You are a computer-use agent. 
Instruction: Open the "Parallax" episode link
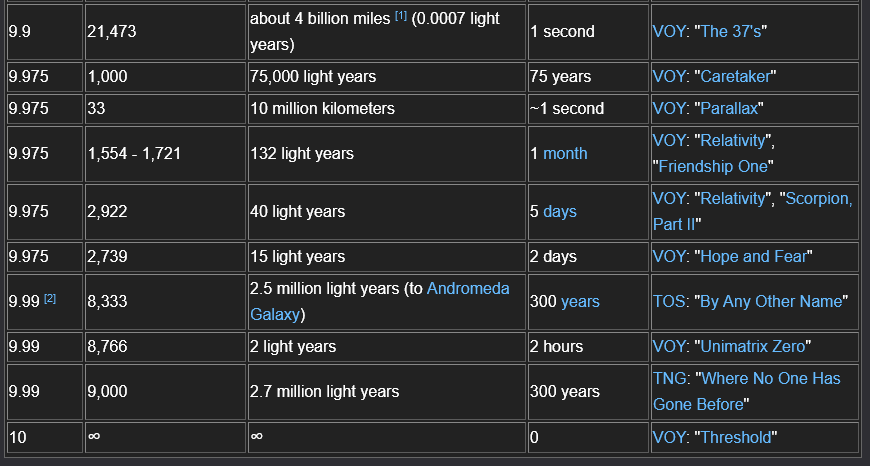pyautogui.click(x=730, y=109)
